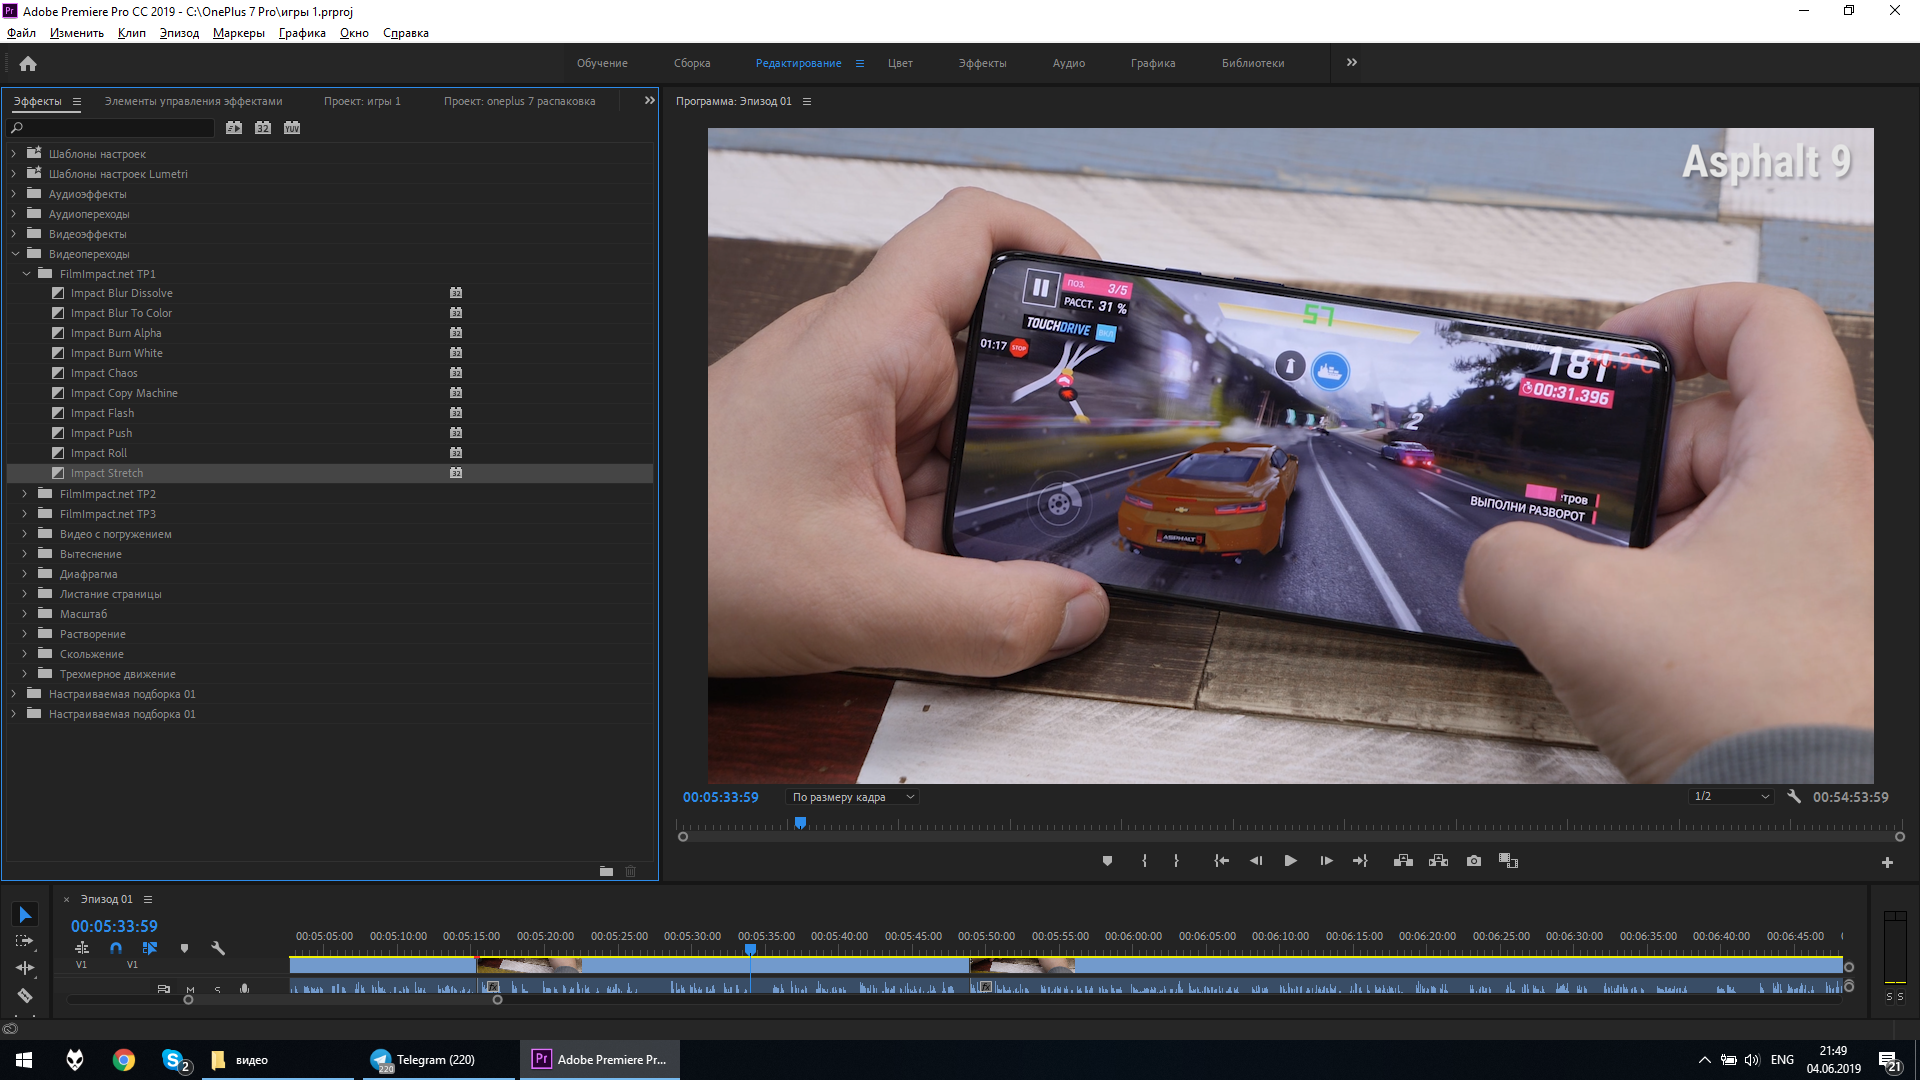Image resolution: width=1920 pixels, height=1080 pixels.
Task: Add marker in Program monitor
Action: click(x=1107, y=861)
